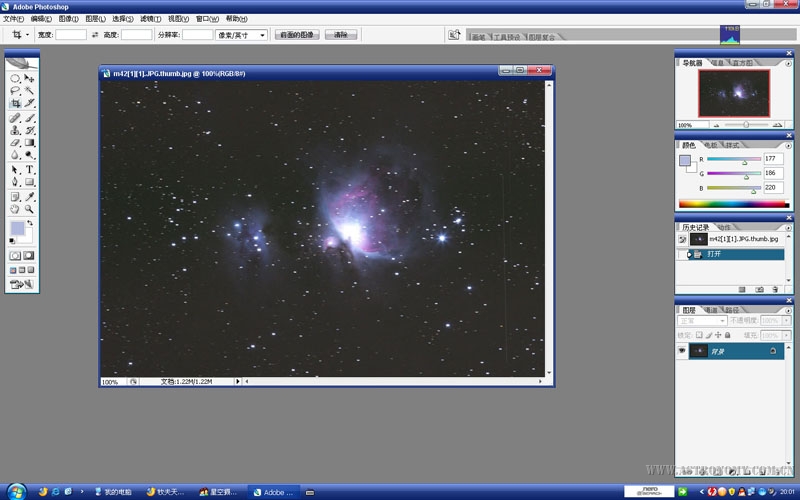Select the Lasso tool
Image resolution: width=800 pixels, height=500 pixels.
point(15,91)
